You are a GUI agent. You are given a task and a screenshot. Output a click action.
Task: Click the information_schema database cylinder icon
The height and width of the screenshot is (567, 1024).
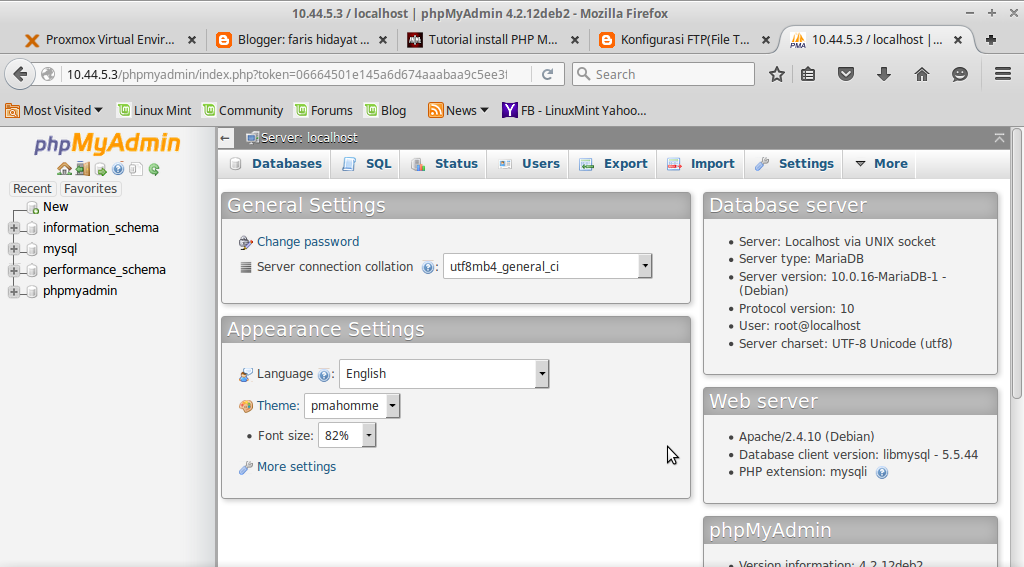(x=32, y=228)
